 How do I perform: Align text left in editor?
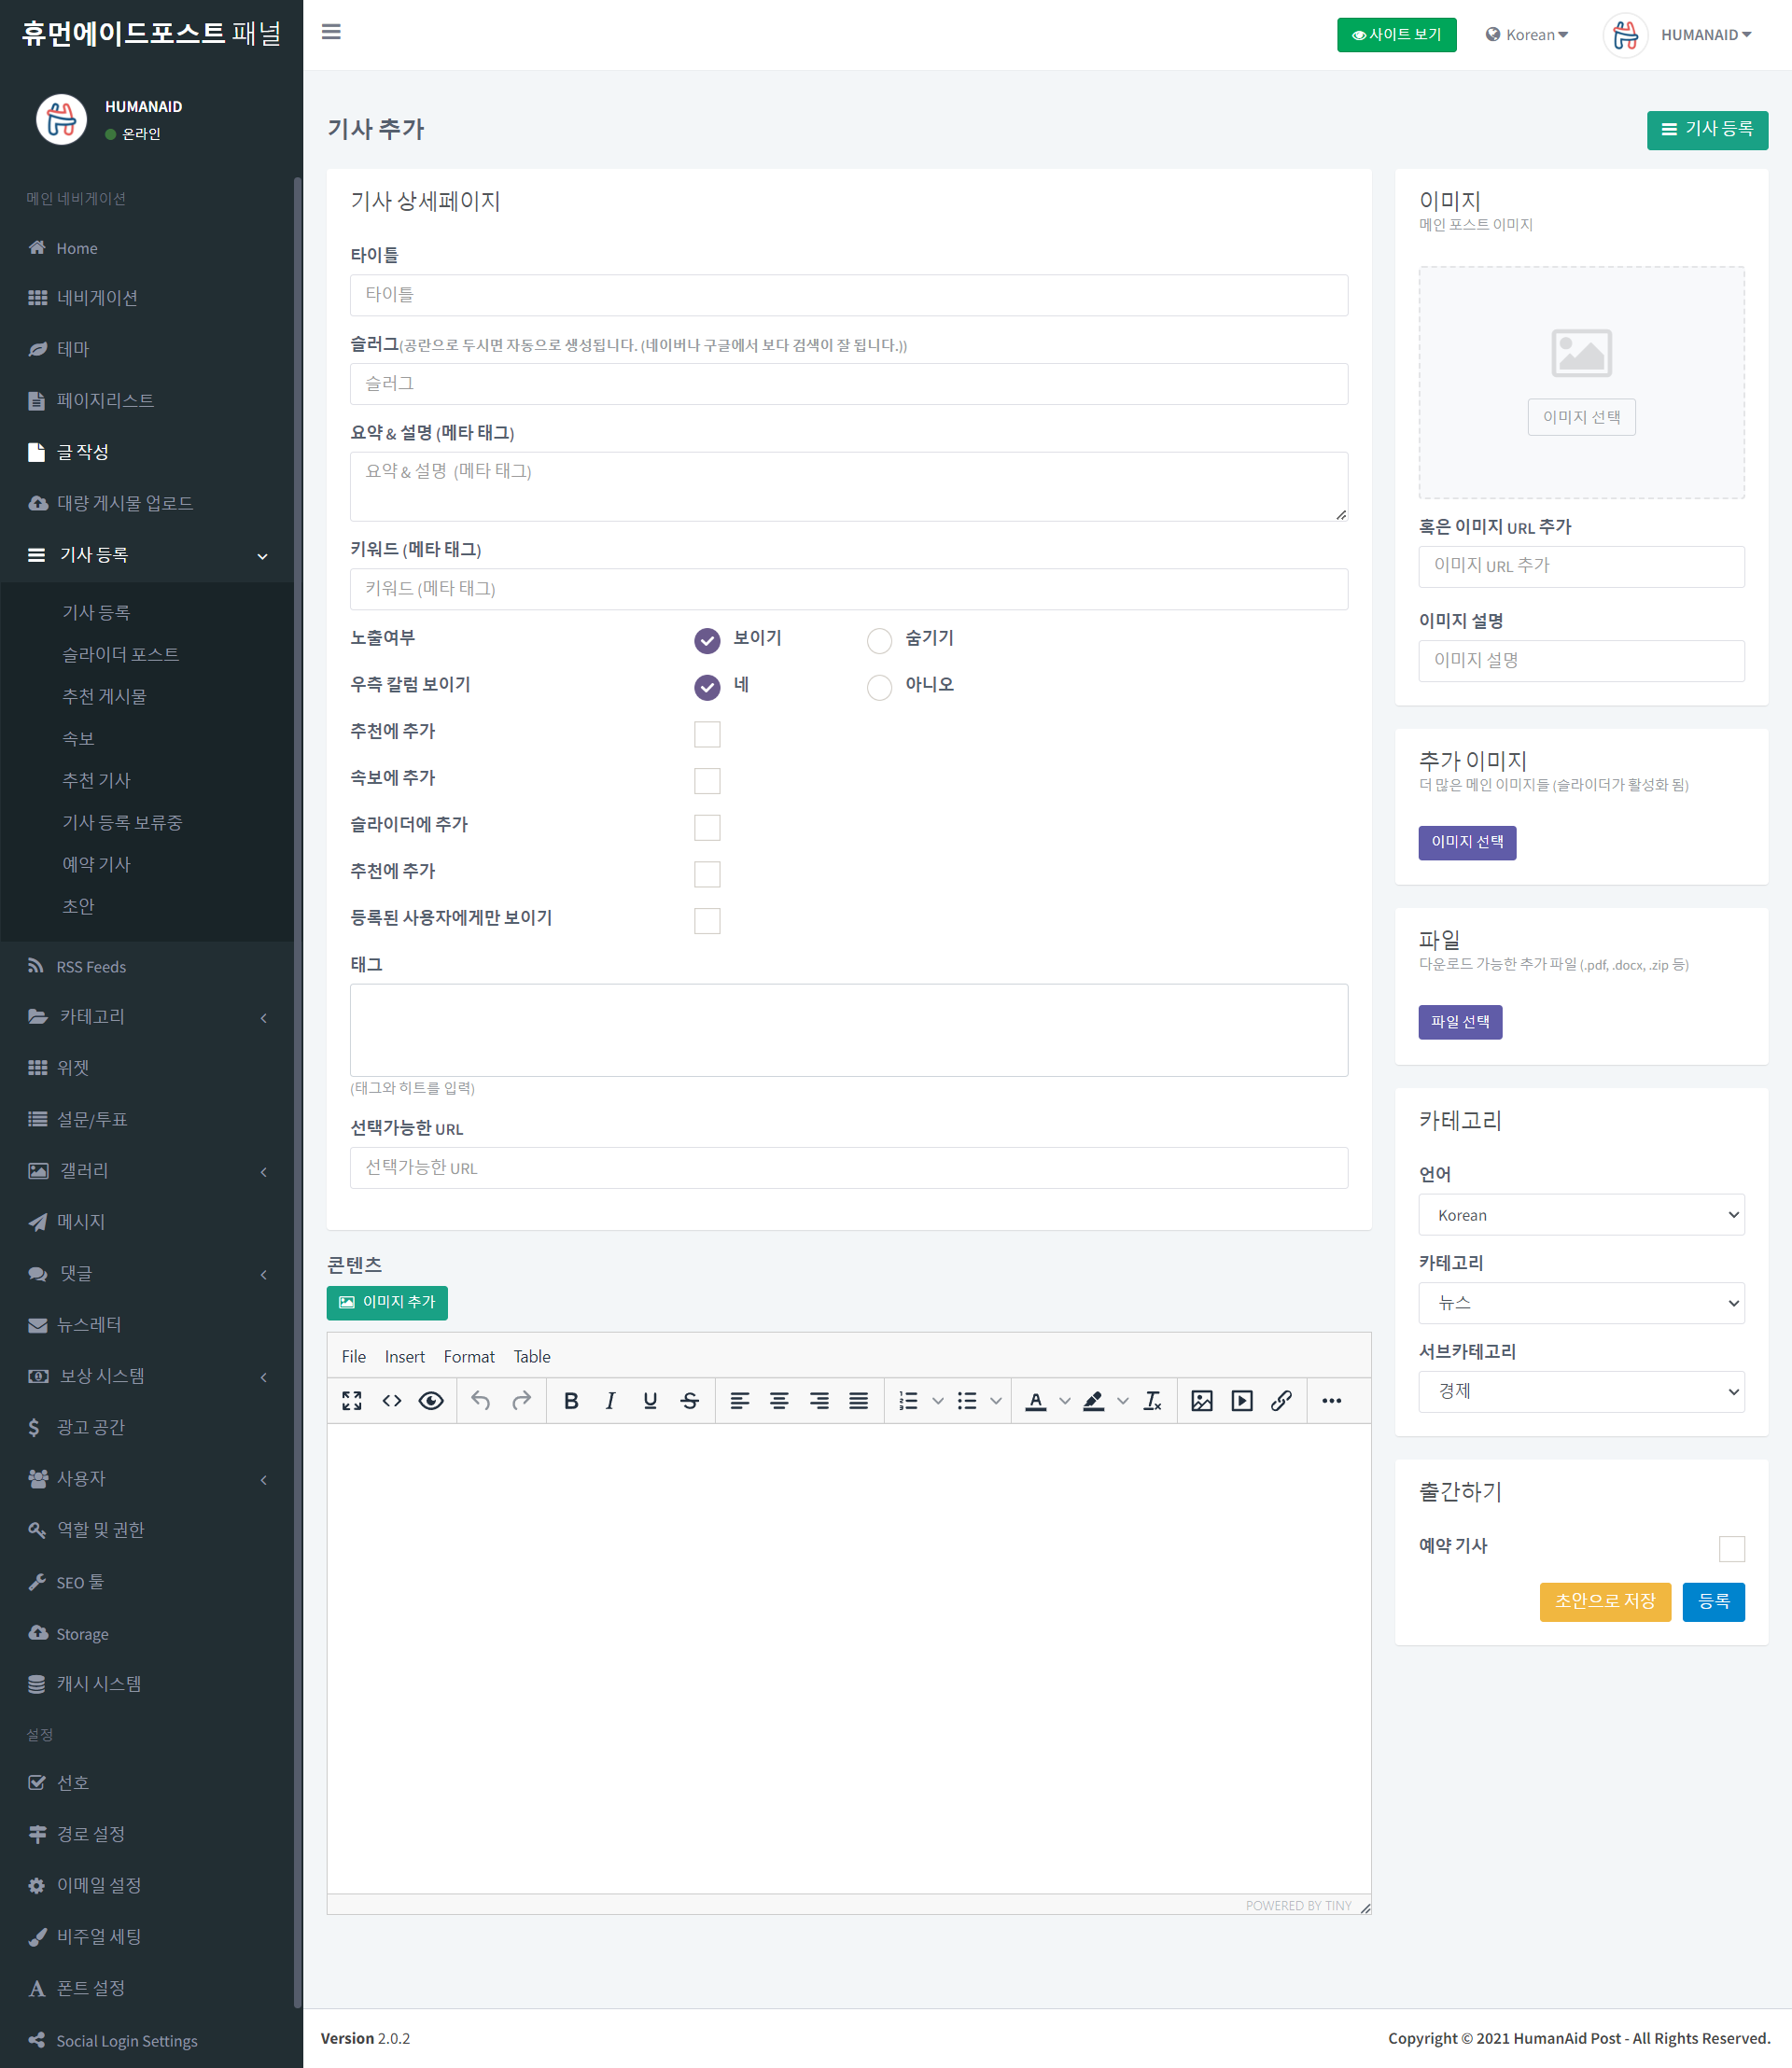[x=740, y=1401]
